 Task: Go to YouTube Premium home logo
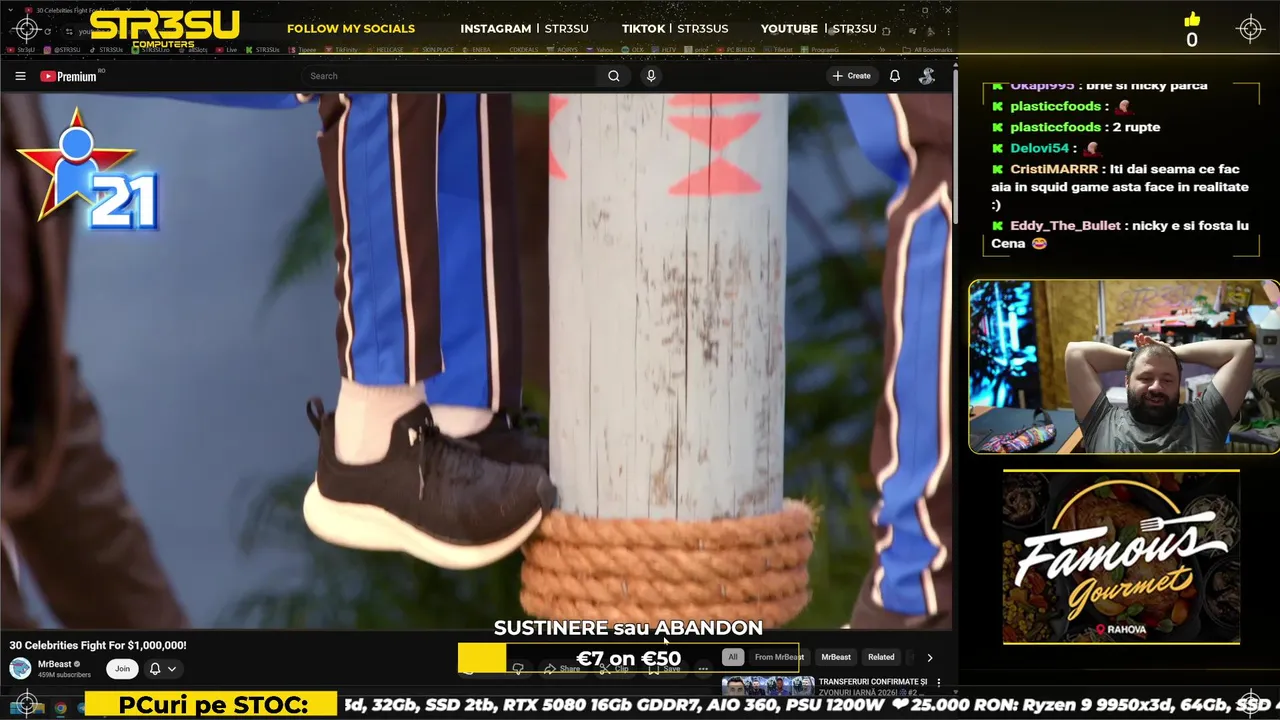pyautogui.click(x=68, y=76)
